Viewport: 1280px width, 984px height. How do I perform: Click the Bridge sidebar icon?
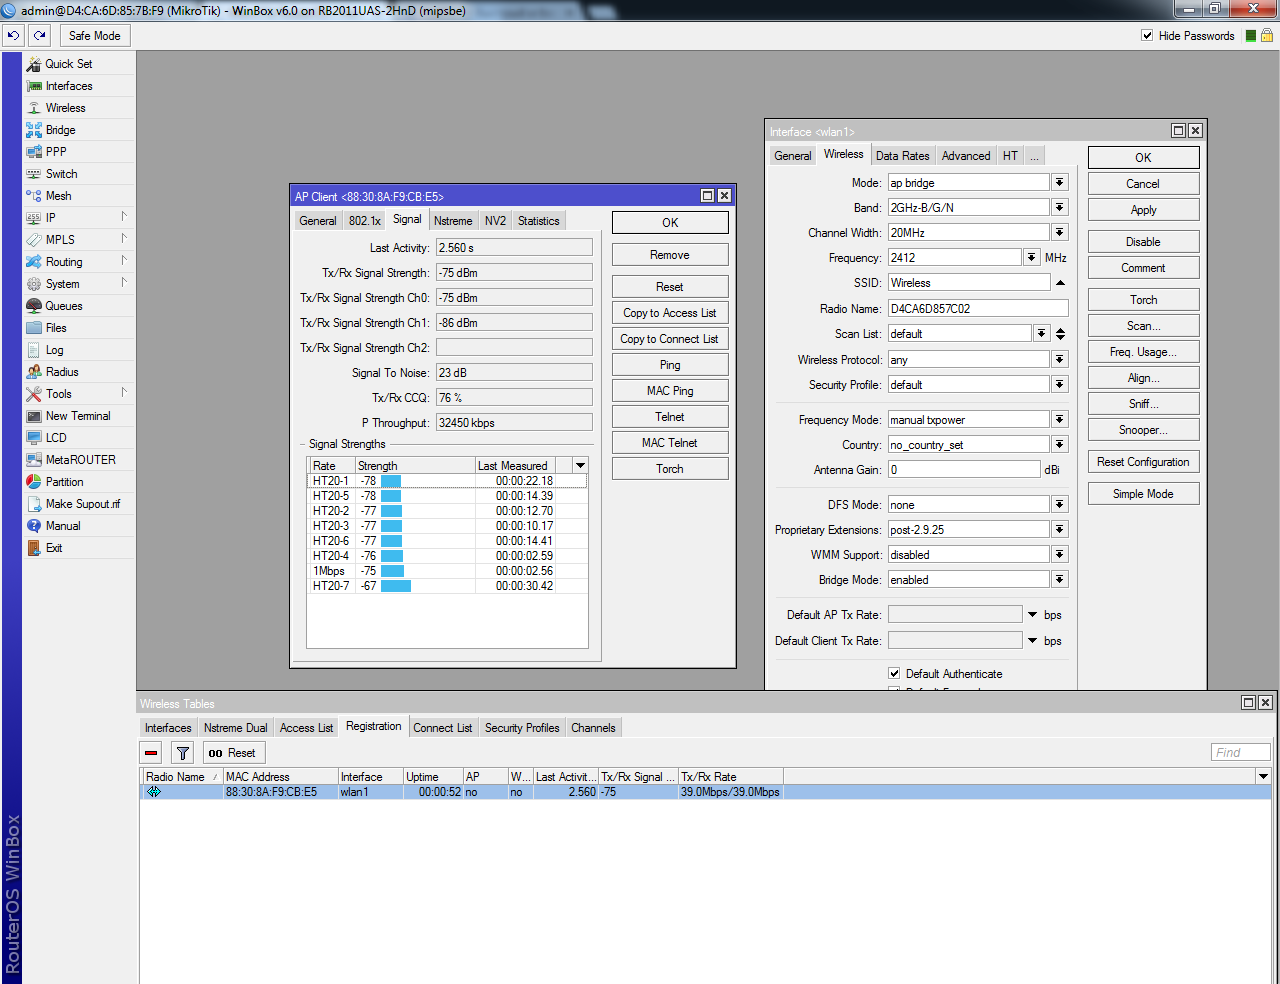[34, 130]
